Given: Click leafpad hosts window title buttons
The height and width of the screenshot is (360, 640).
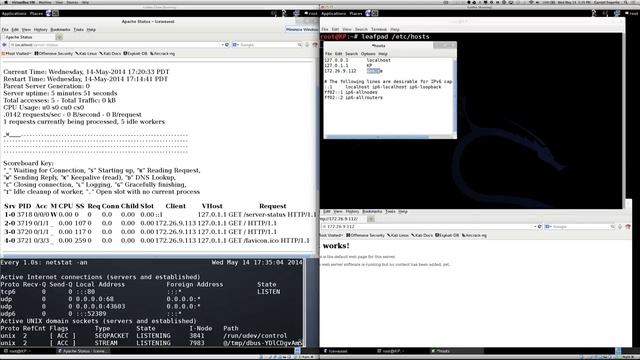Looking at the screenshot, I should coord(444,45).
